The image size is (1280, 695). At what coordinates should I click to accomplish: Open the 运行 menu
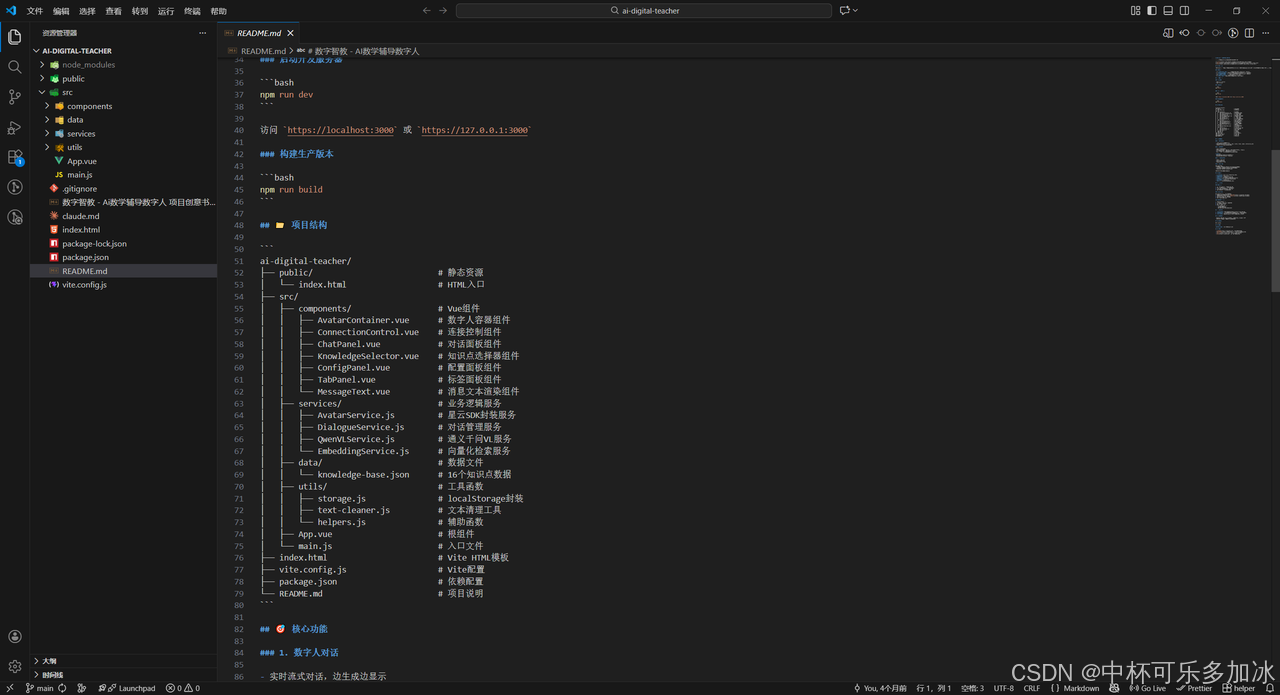pos(166,11)
